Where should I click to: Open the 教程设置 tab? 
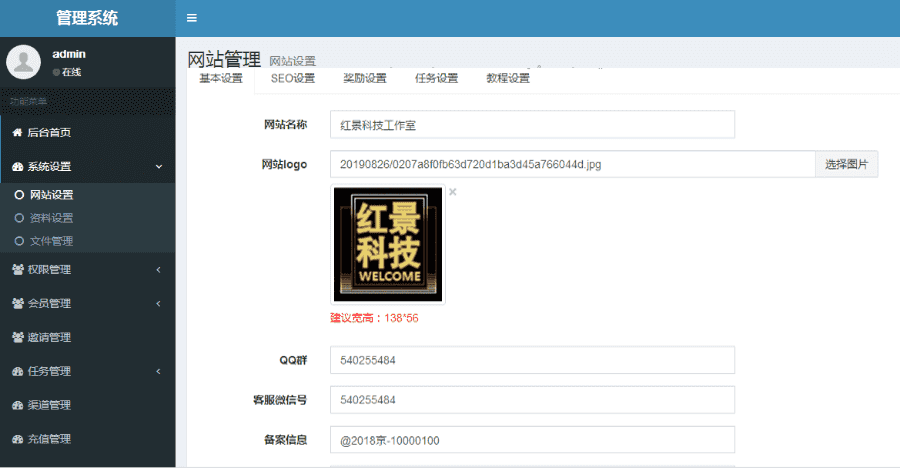(x=508, y=79)
